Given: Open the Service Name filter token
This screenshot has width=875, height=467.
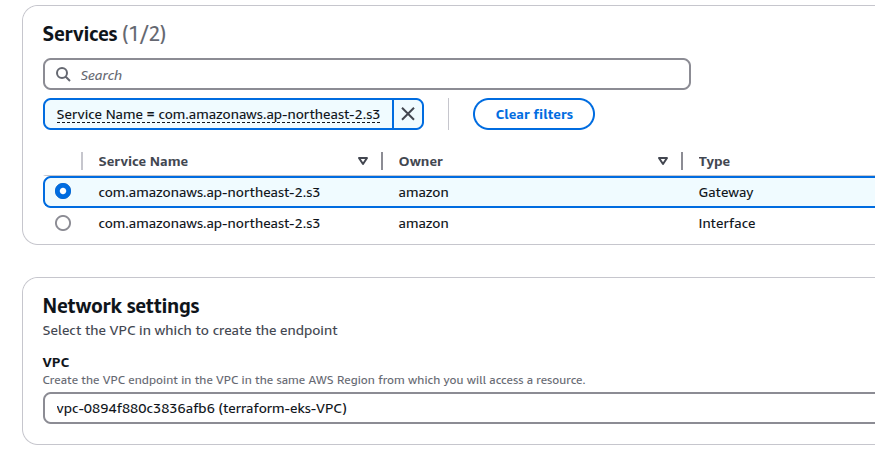Looking at the screenshot, I should tap(218, 114).
